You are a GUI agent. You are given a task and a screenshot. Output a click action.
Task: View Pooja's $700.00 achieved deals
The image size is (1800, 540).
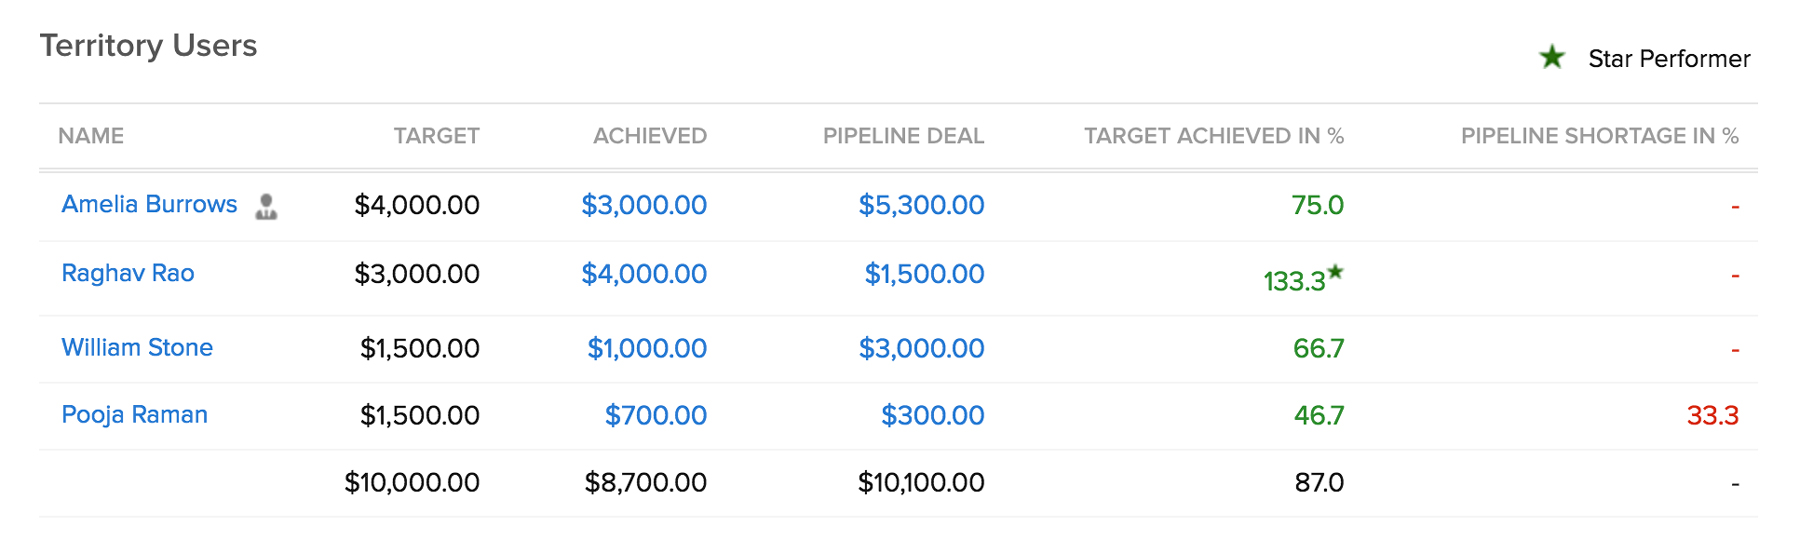[x=656, y=415]
